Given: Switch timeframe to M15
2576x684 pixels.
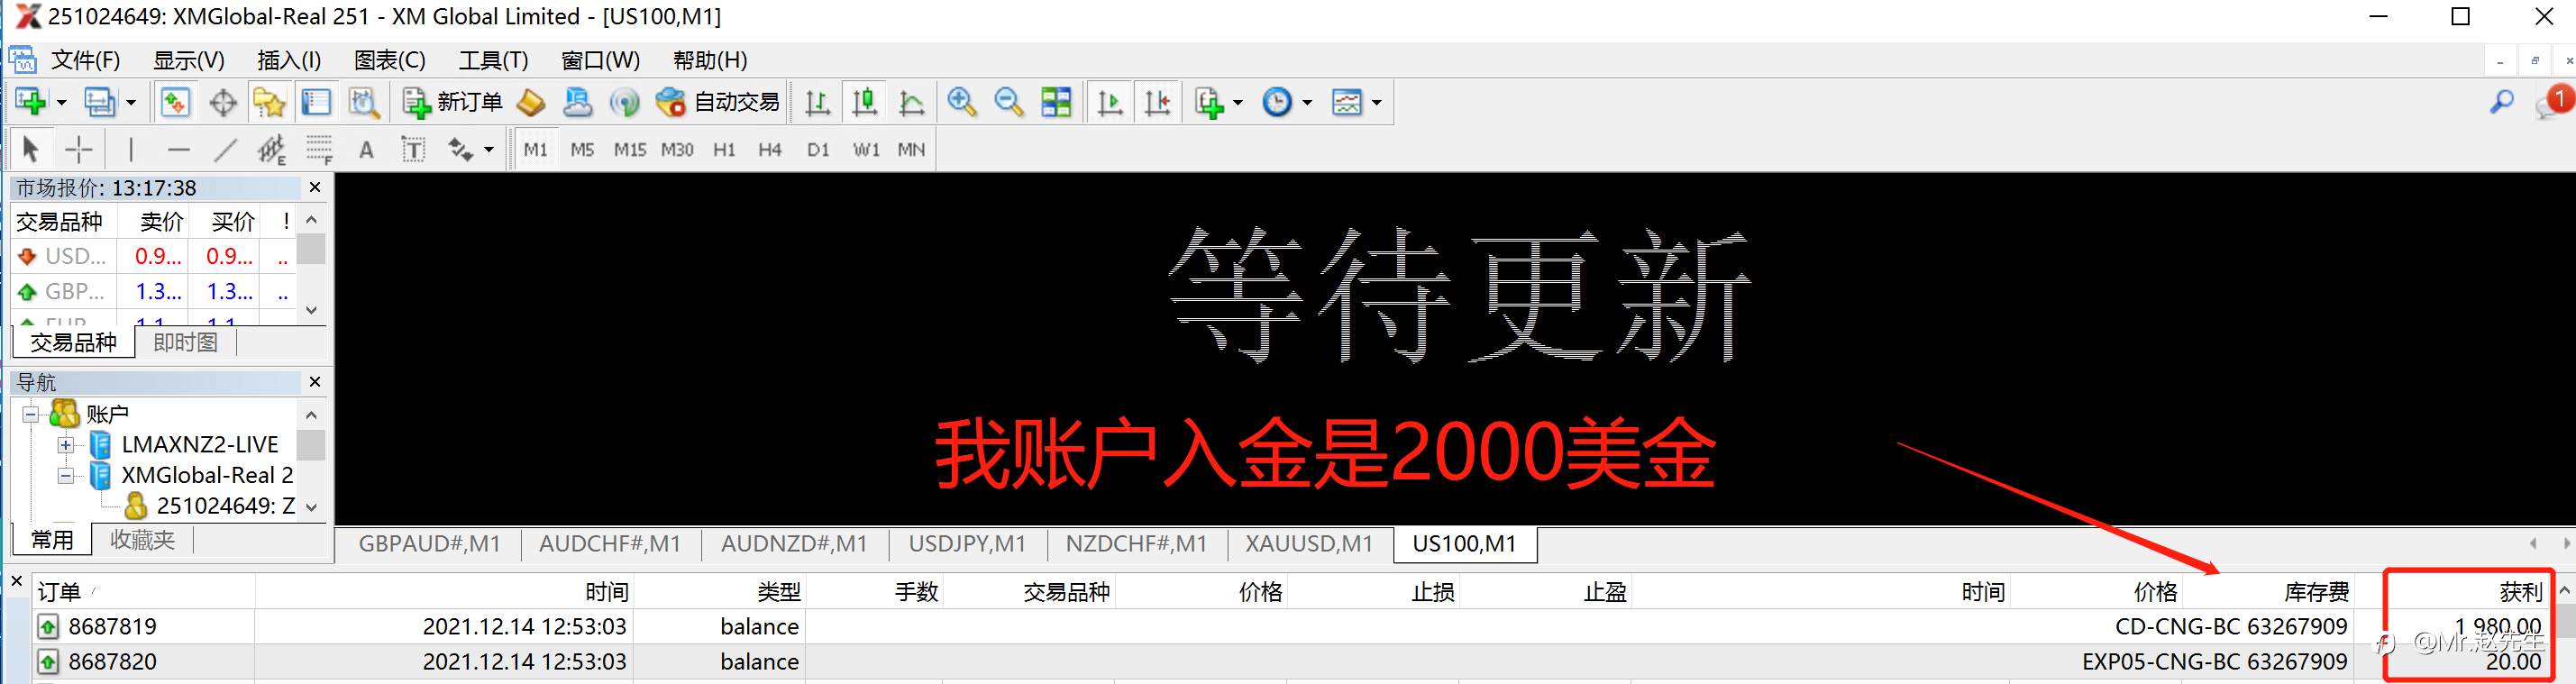Looking at the screenshot, I should 630,150.
